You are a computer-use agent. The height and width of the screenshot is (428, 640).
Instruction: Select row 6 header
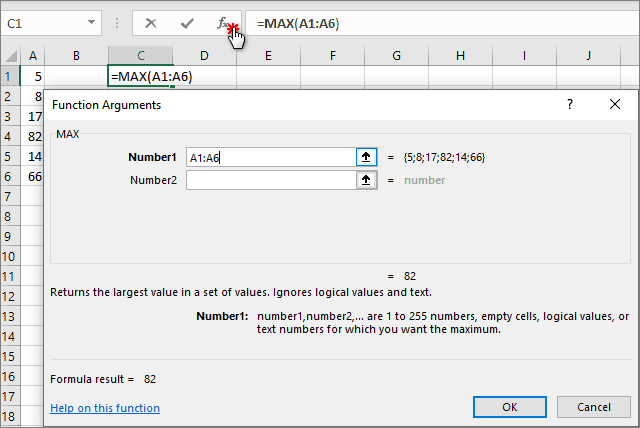10,176
